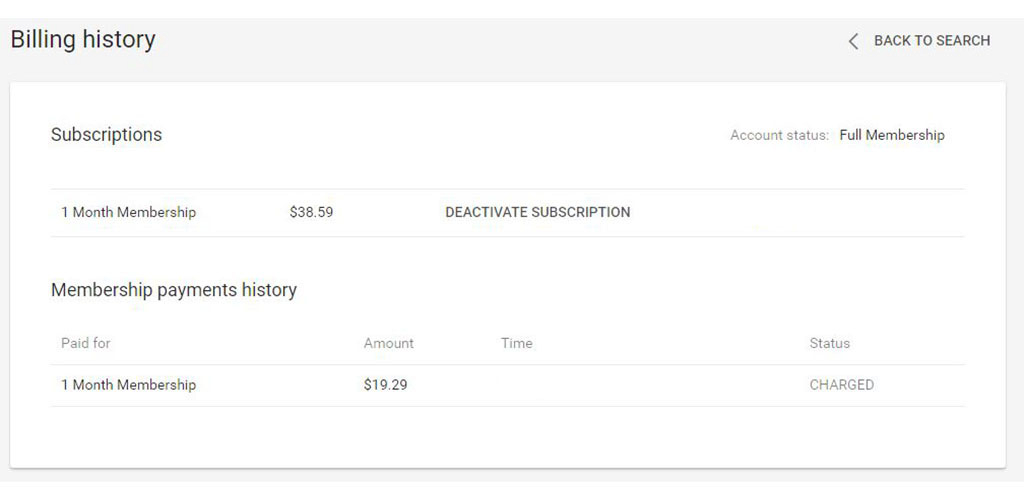Click the BACK TO SEARCH link
This screenshot has width=1024, height=500.
tap(931, 41)
